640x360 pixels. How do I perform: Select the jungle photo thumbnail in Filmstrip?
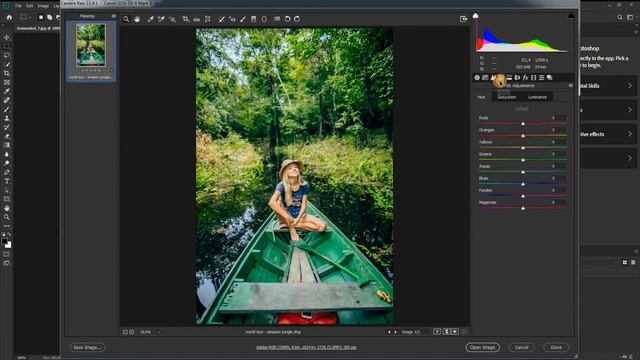tap(91, 45)
